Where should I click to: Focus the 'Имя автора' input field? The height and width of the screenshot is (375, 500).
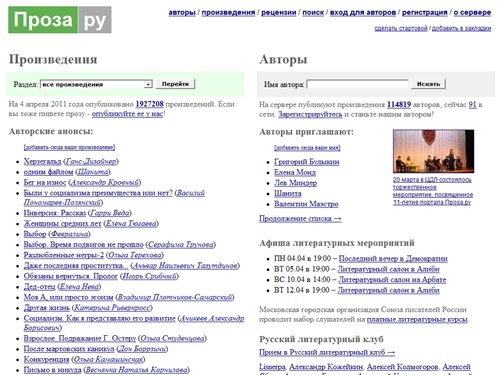[357, 84]
